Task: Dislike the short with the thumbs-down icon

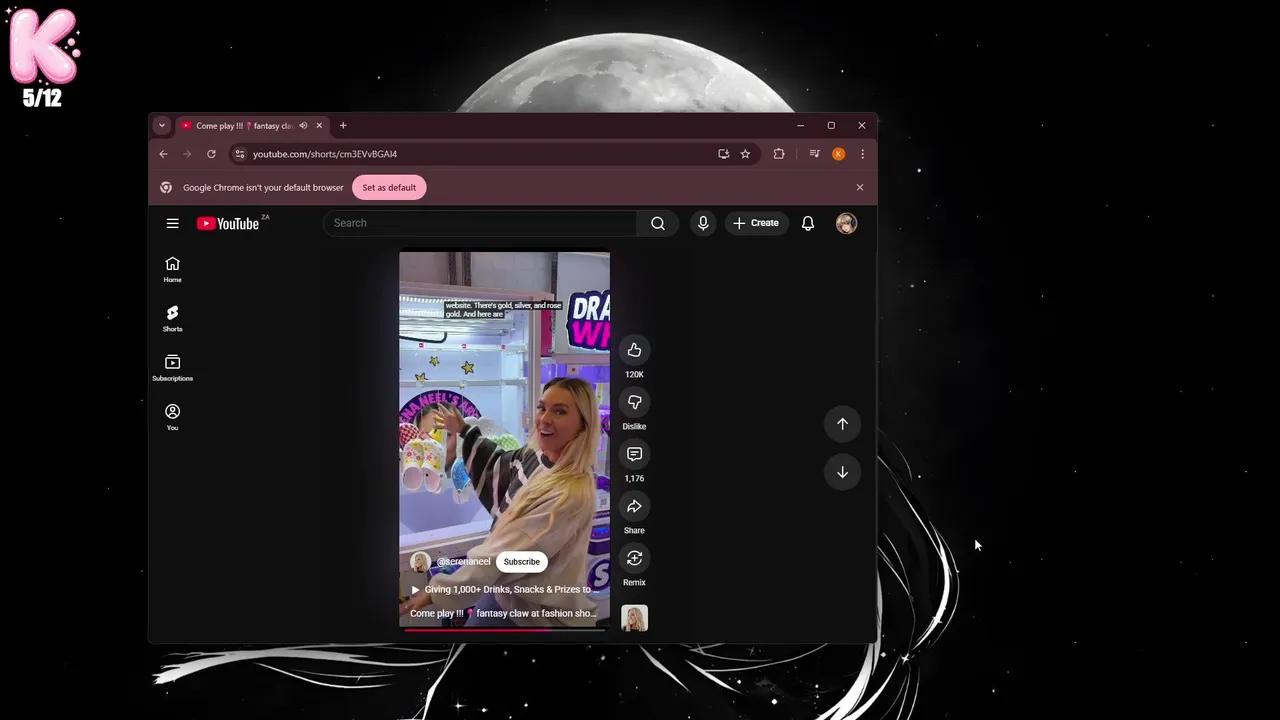Action: coord(634,402)
